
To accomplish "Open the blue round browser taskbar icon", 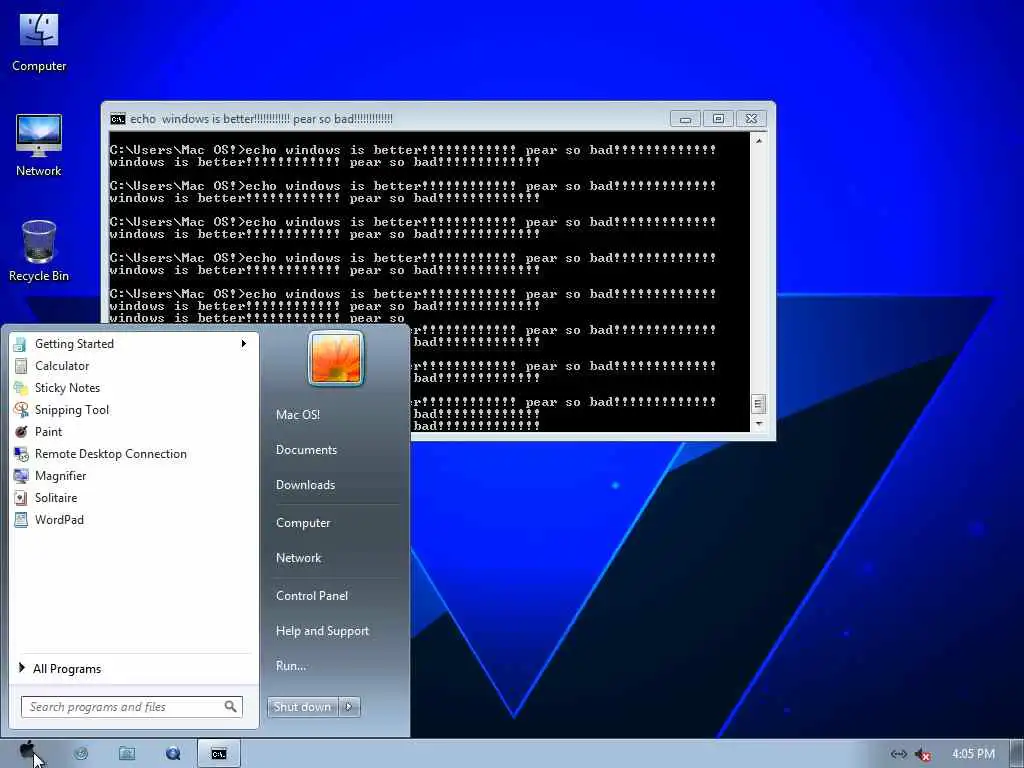I will click(x=173, y=754).
